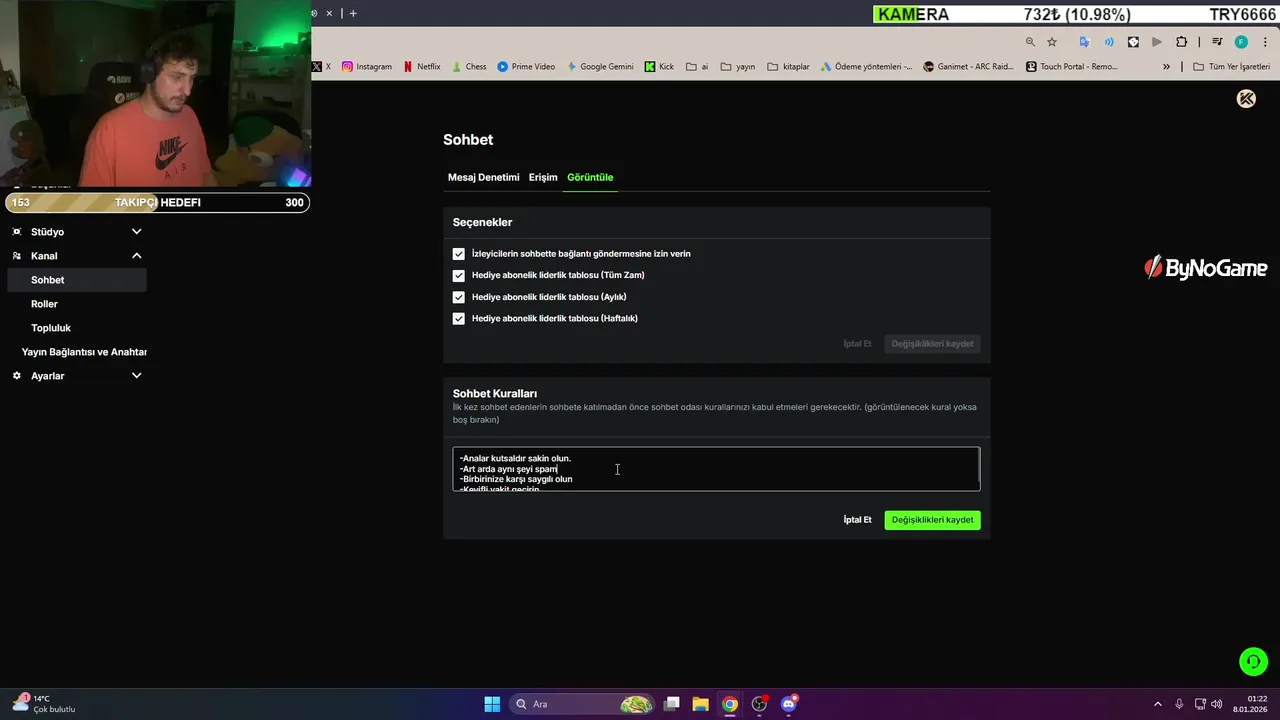Click the Takipçi Hedefi progress bar
The width and height of the screenshot is (1280, 720).
point(157,202)
